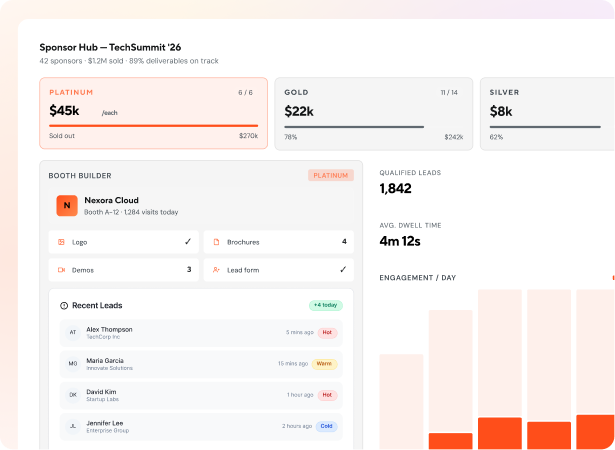
Task: Open the Platinum tier card
Action: point(153,113)
